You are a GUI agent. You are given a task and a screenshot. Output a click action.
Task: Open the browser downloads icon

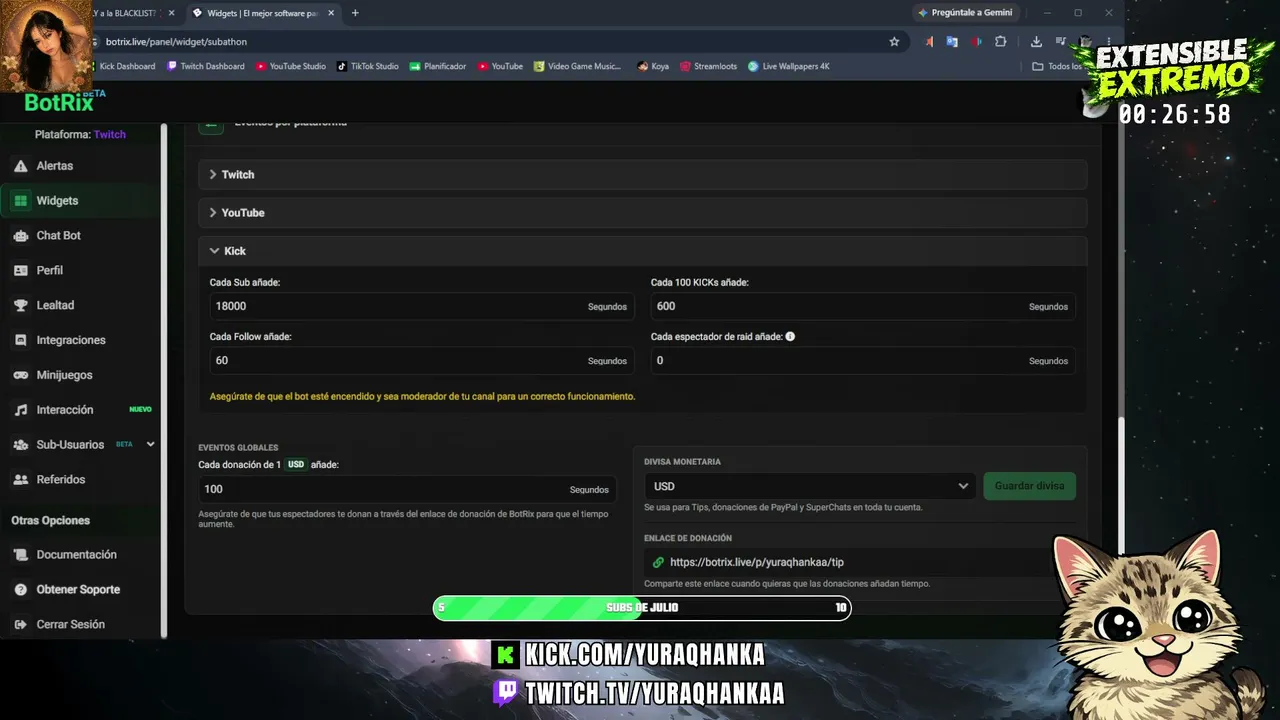tap(1036, 42)
